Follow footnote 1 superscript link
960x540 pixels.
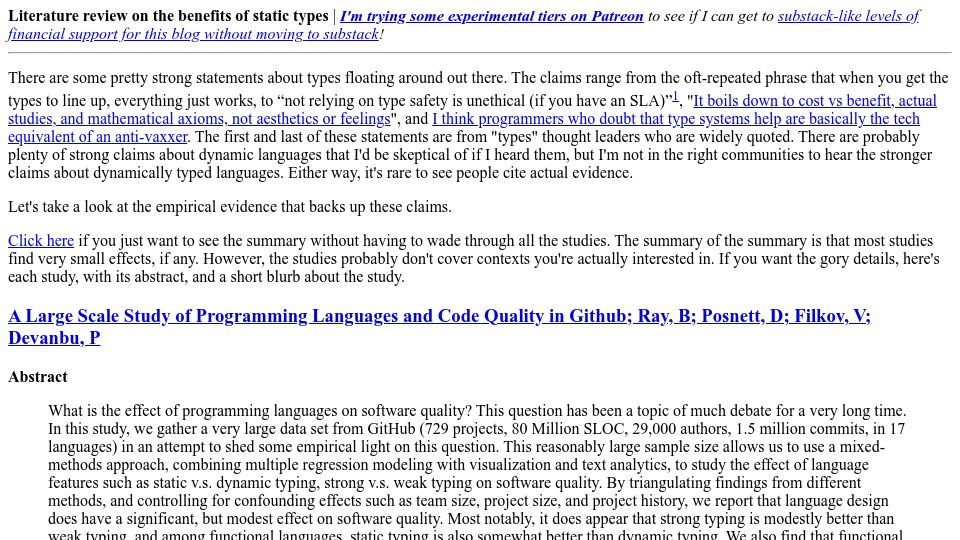click(x=675, y=96)
